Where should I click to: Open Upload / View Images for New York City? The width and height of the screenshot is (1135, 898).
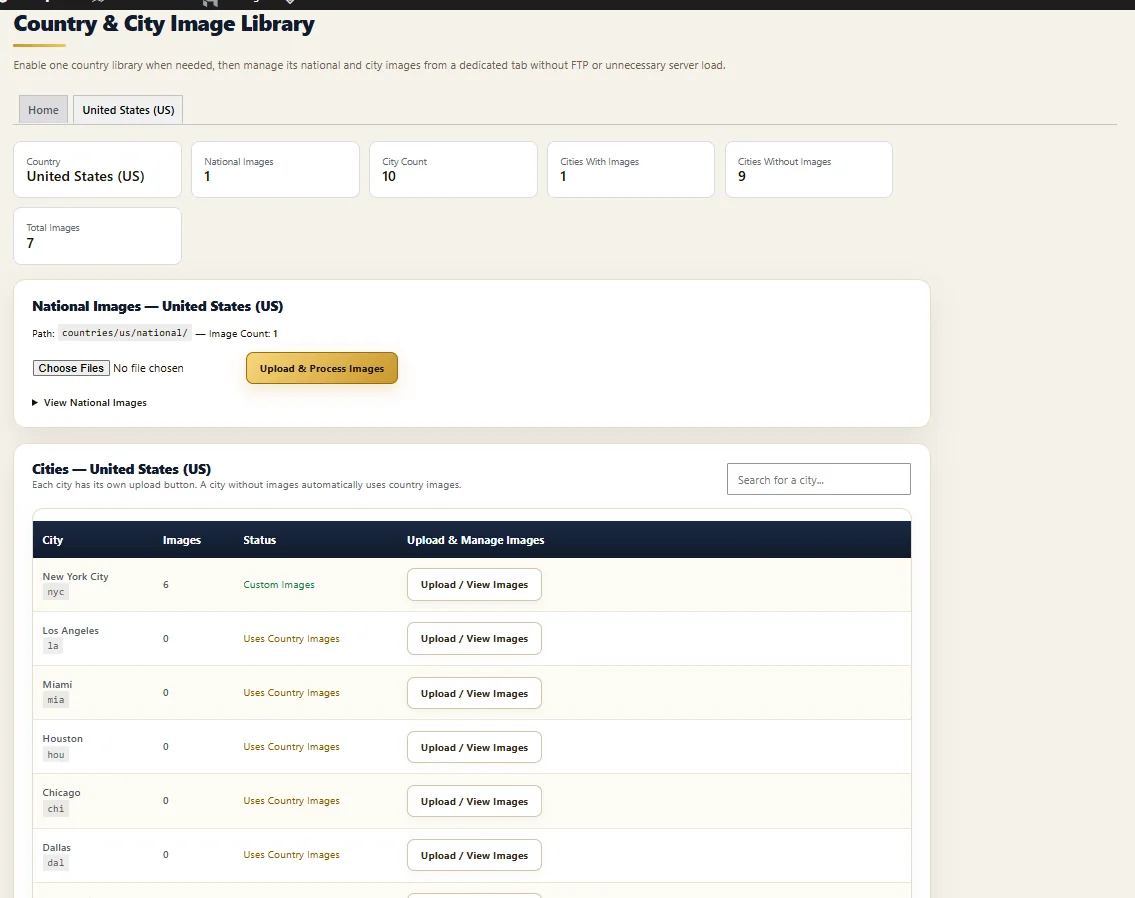[x=474, y=585]
